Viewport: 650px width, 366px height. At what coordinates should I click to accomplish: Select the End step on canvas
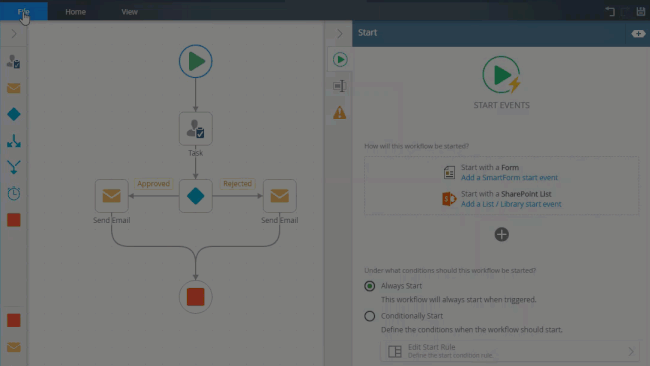[196, 297]
